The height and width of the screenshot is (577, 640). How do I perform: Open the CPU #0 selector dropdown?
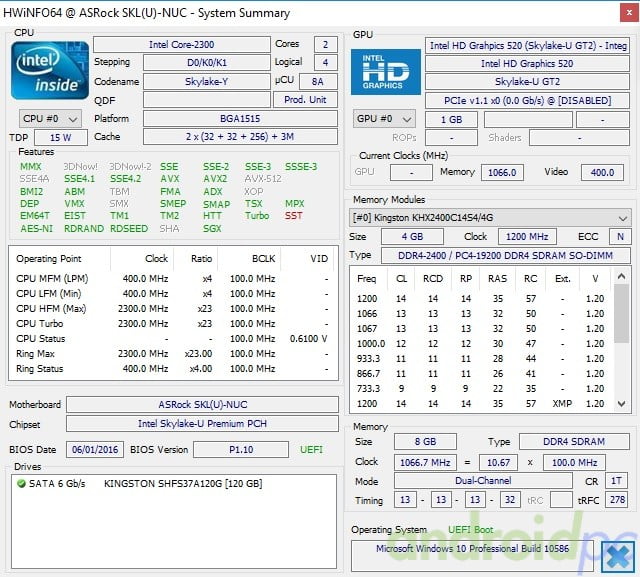pyautogui.click(x=50, y=119)
